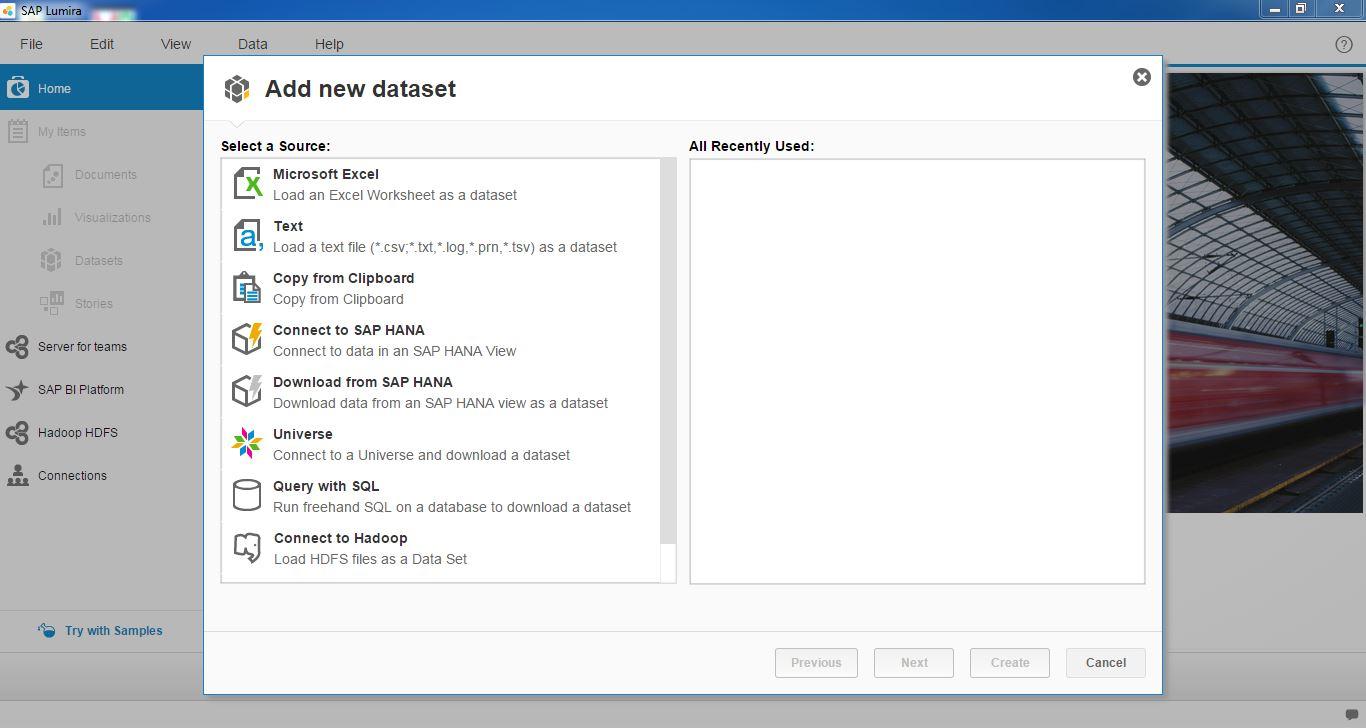Open the View menu
This screenshot has width=1366, height=728.
coord(176,44)
